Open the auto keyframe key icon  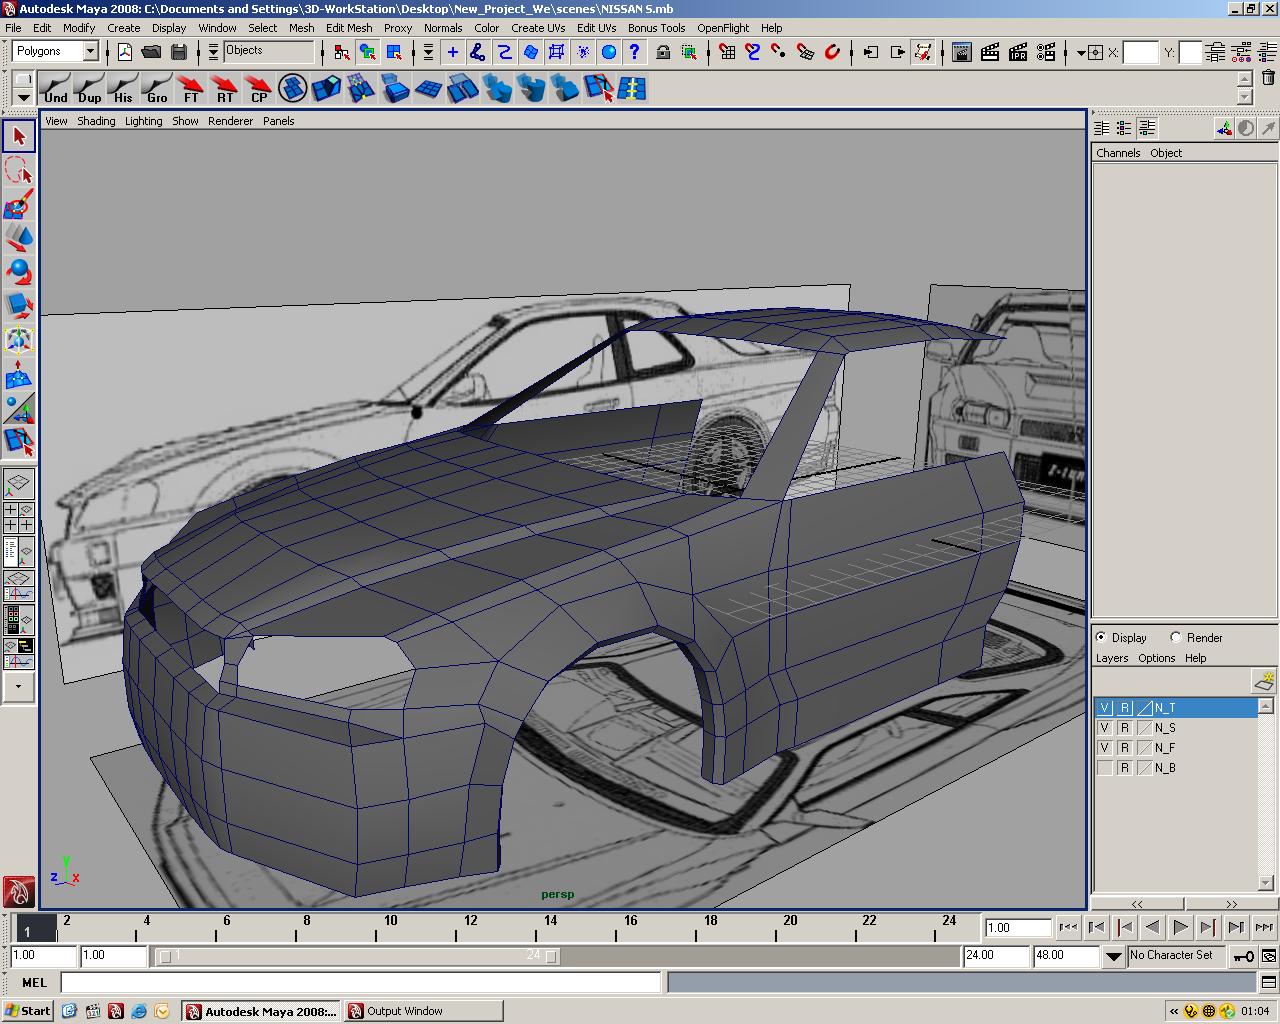point(1243,956)
